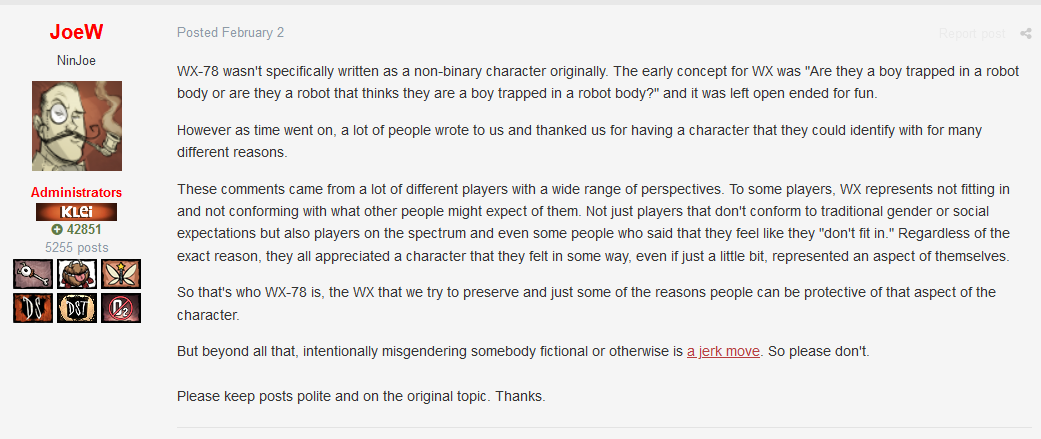Select the horned creature with tongue badge
Viewport: 1041px width, 439px height.
pos(76,273)
